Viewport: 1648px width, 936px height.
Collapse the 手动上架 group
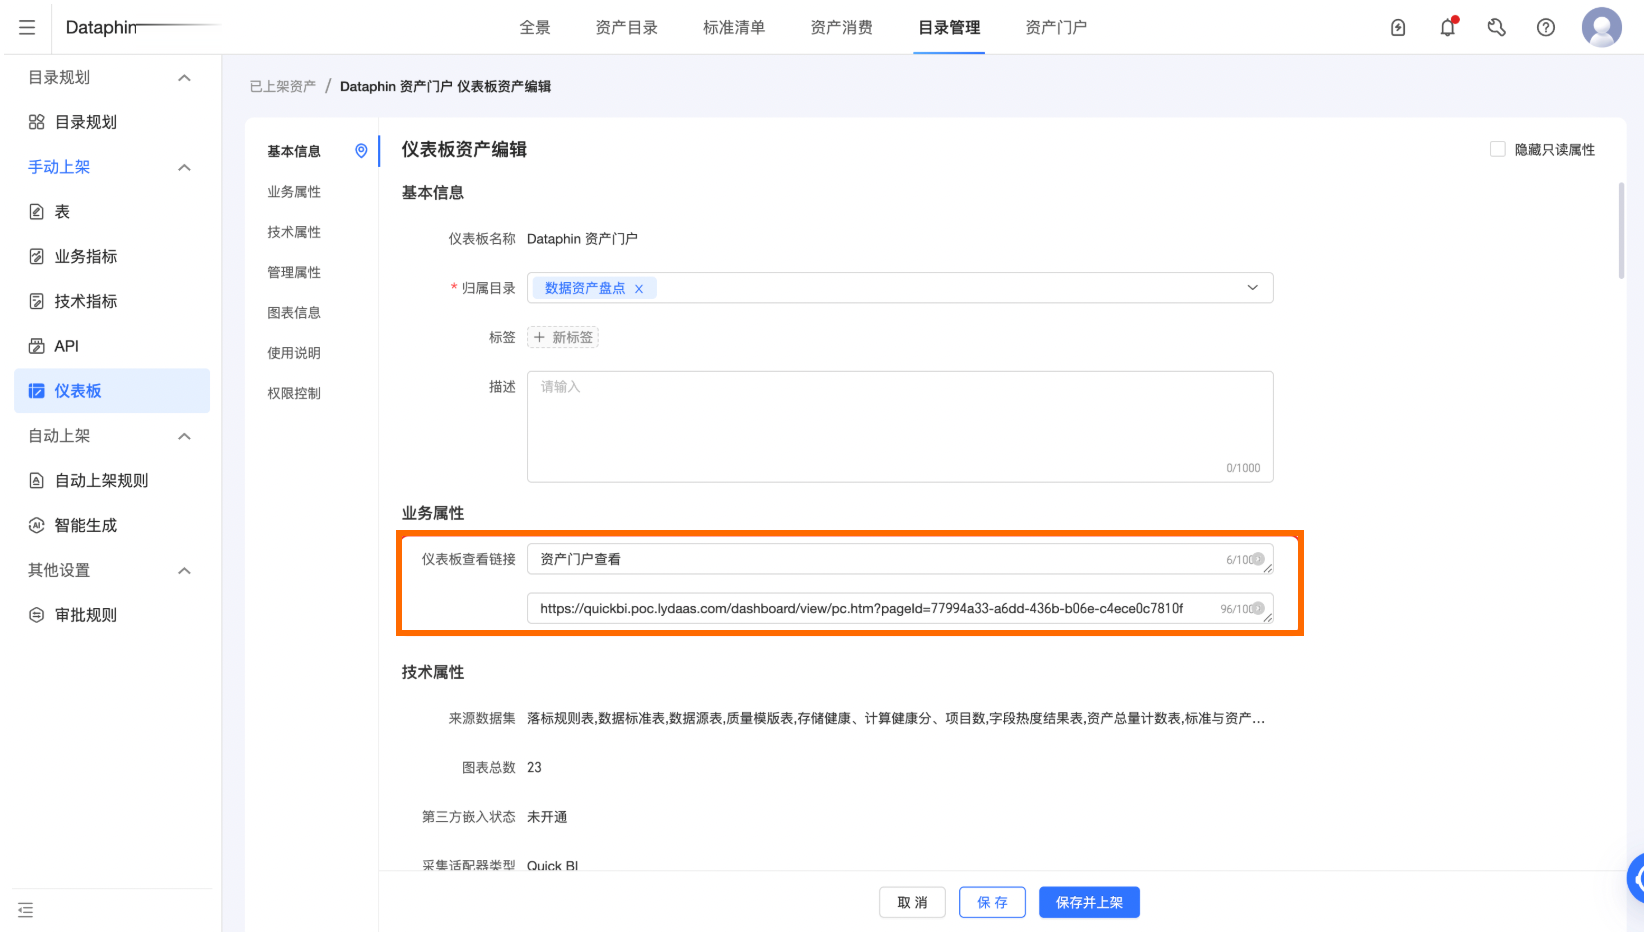184,167
